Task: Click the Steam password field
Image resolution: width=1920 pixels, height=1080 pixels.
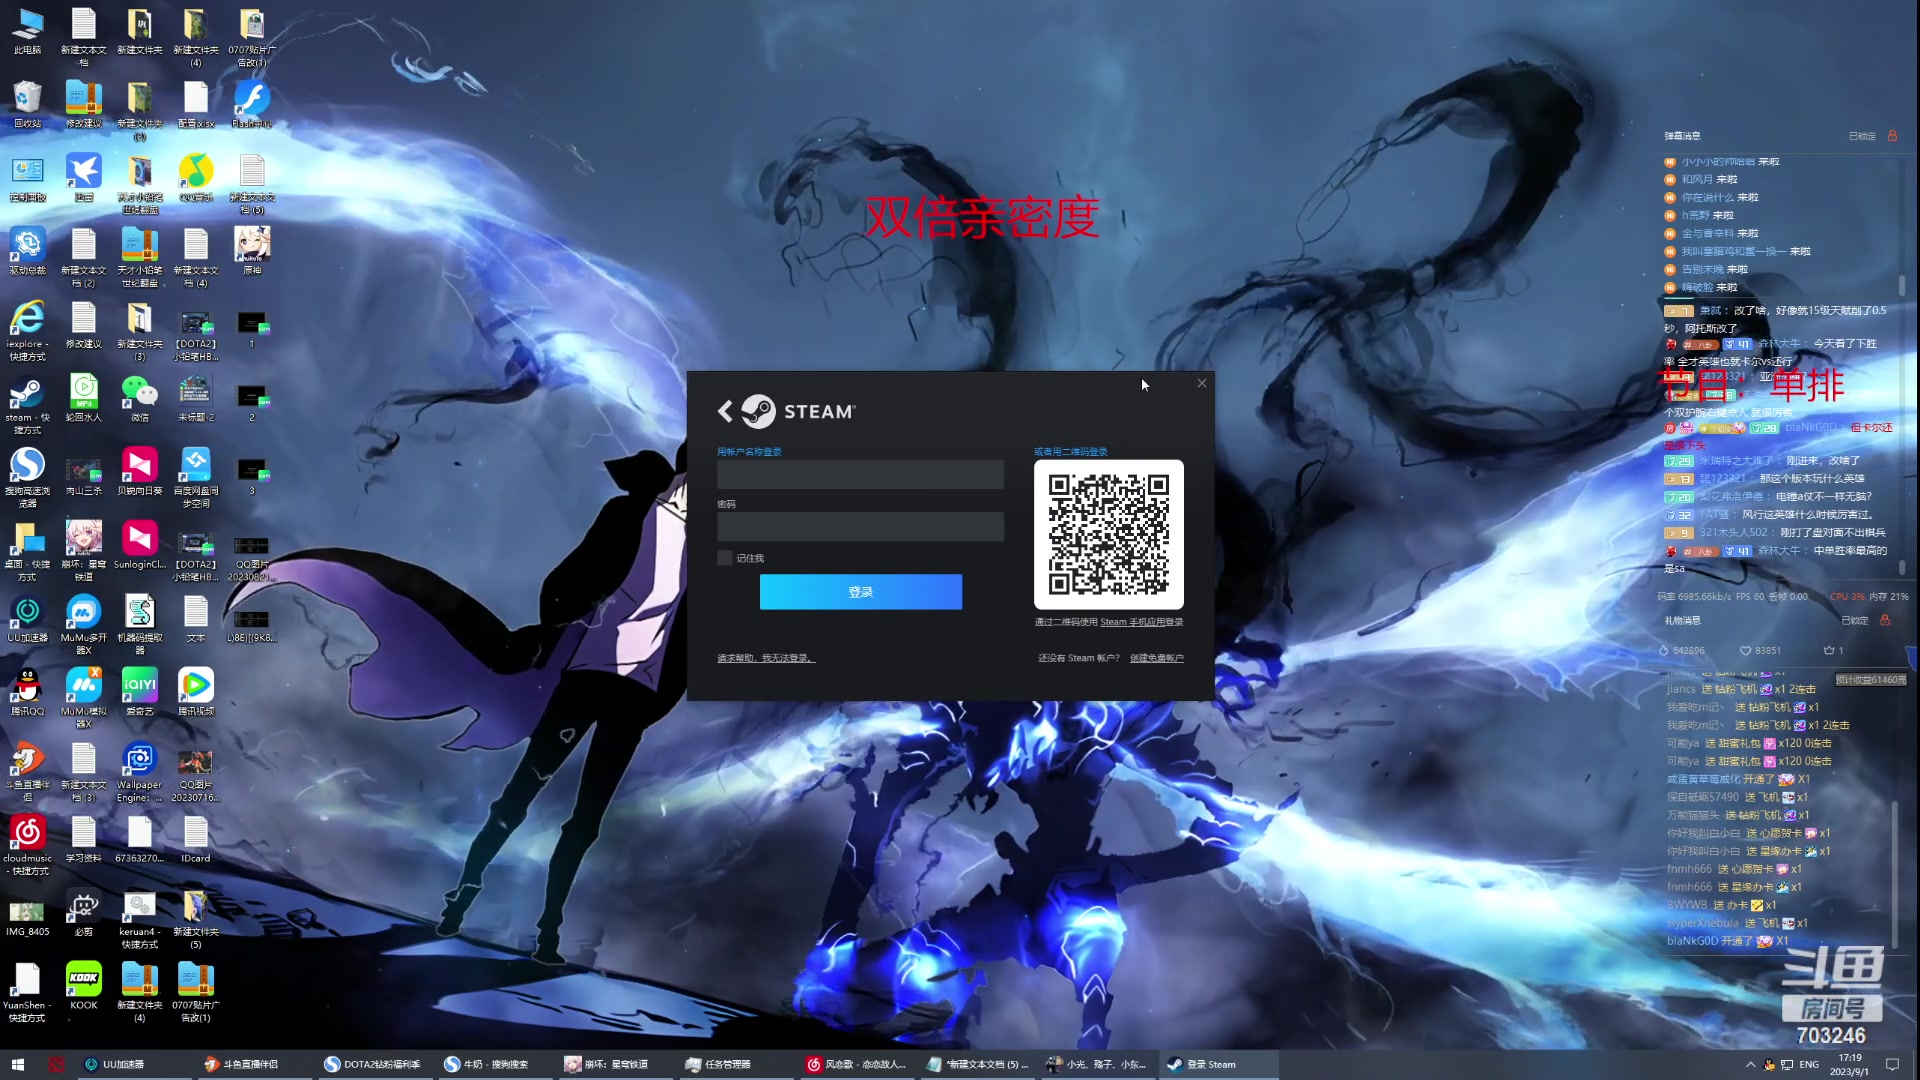Action: coord(860,527)
